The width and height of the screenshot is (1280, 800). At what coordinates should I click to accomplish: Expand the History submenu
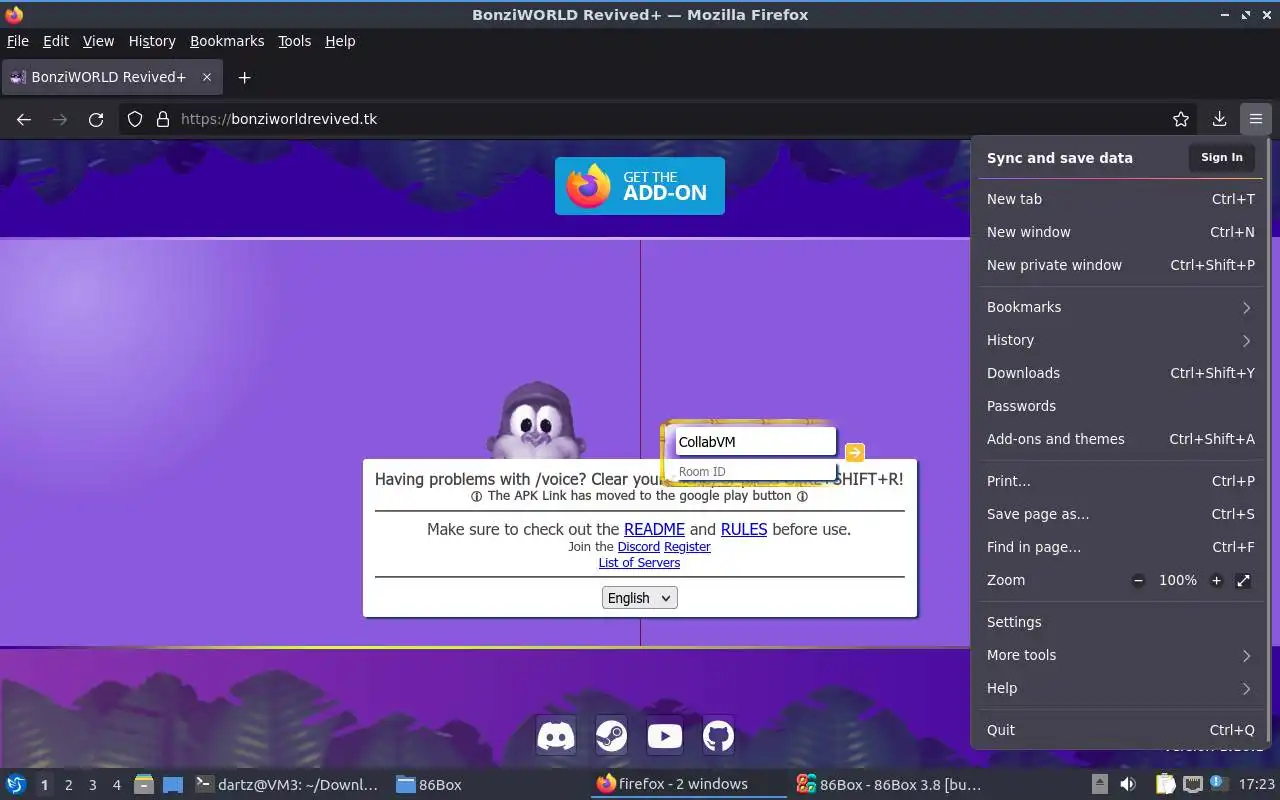pyautogui.click(x=1120, y=340)
